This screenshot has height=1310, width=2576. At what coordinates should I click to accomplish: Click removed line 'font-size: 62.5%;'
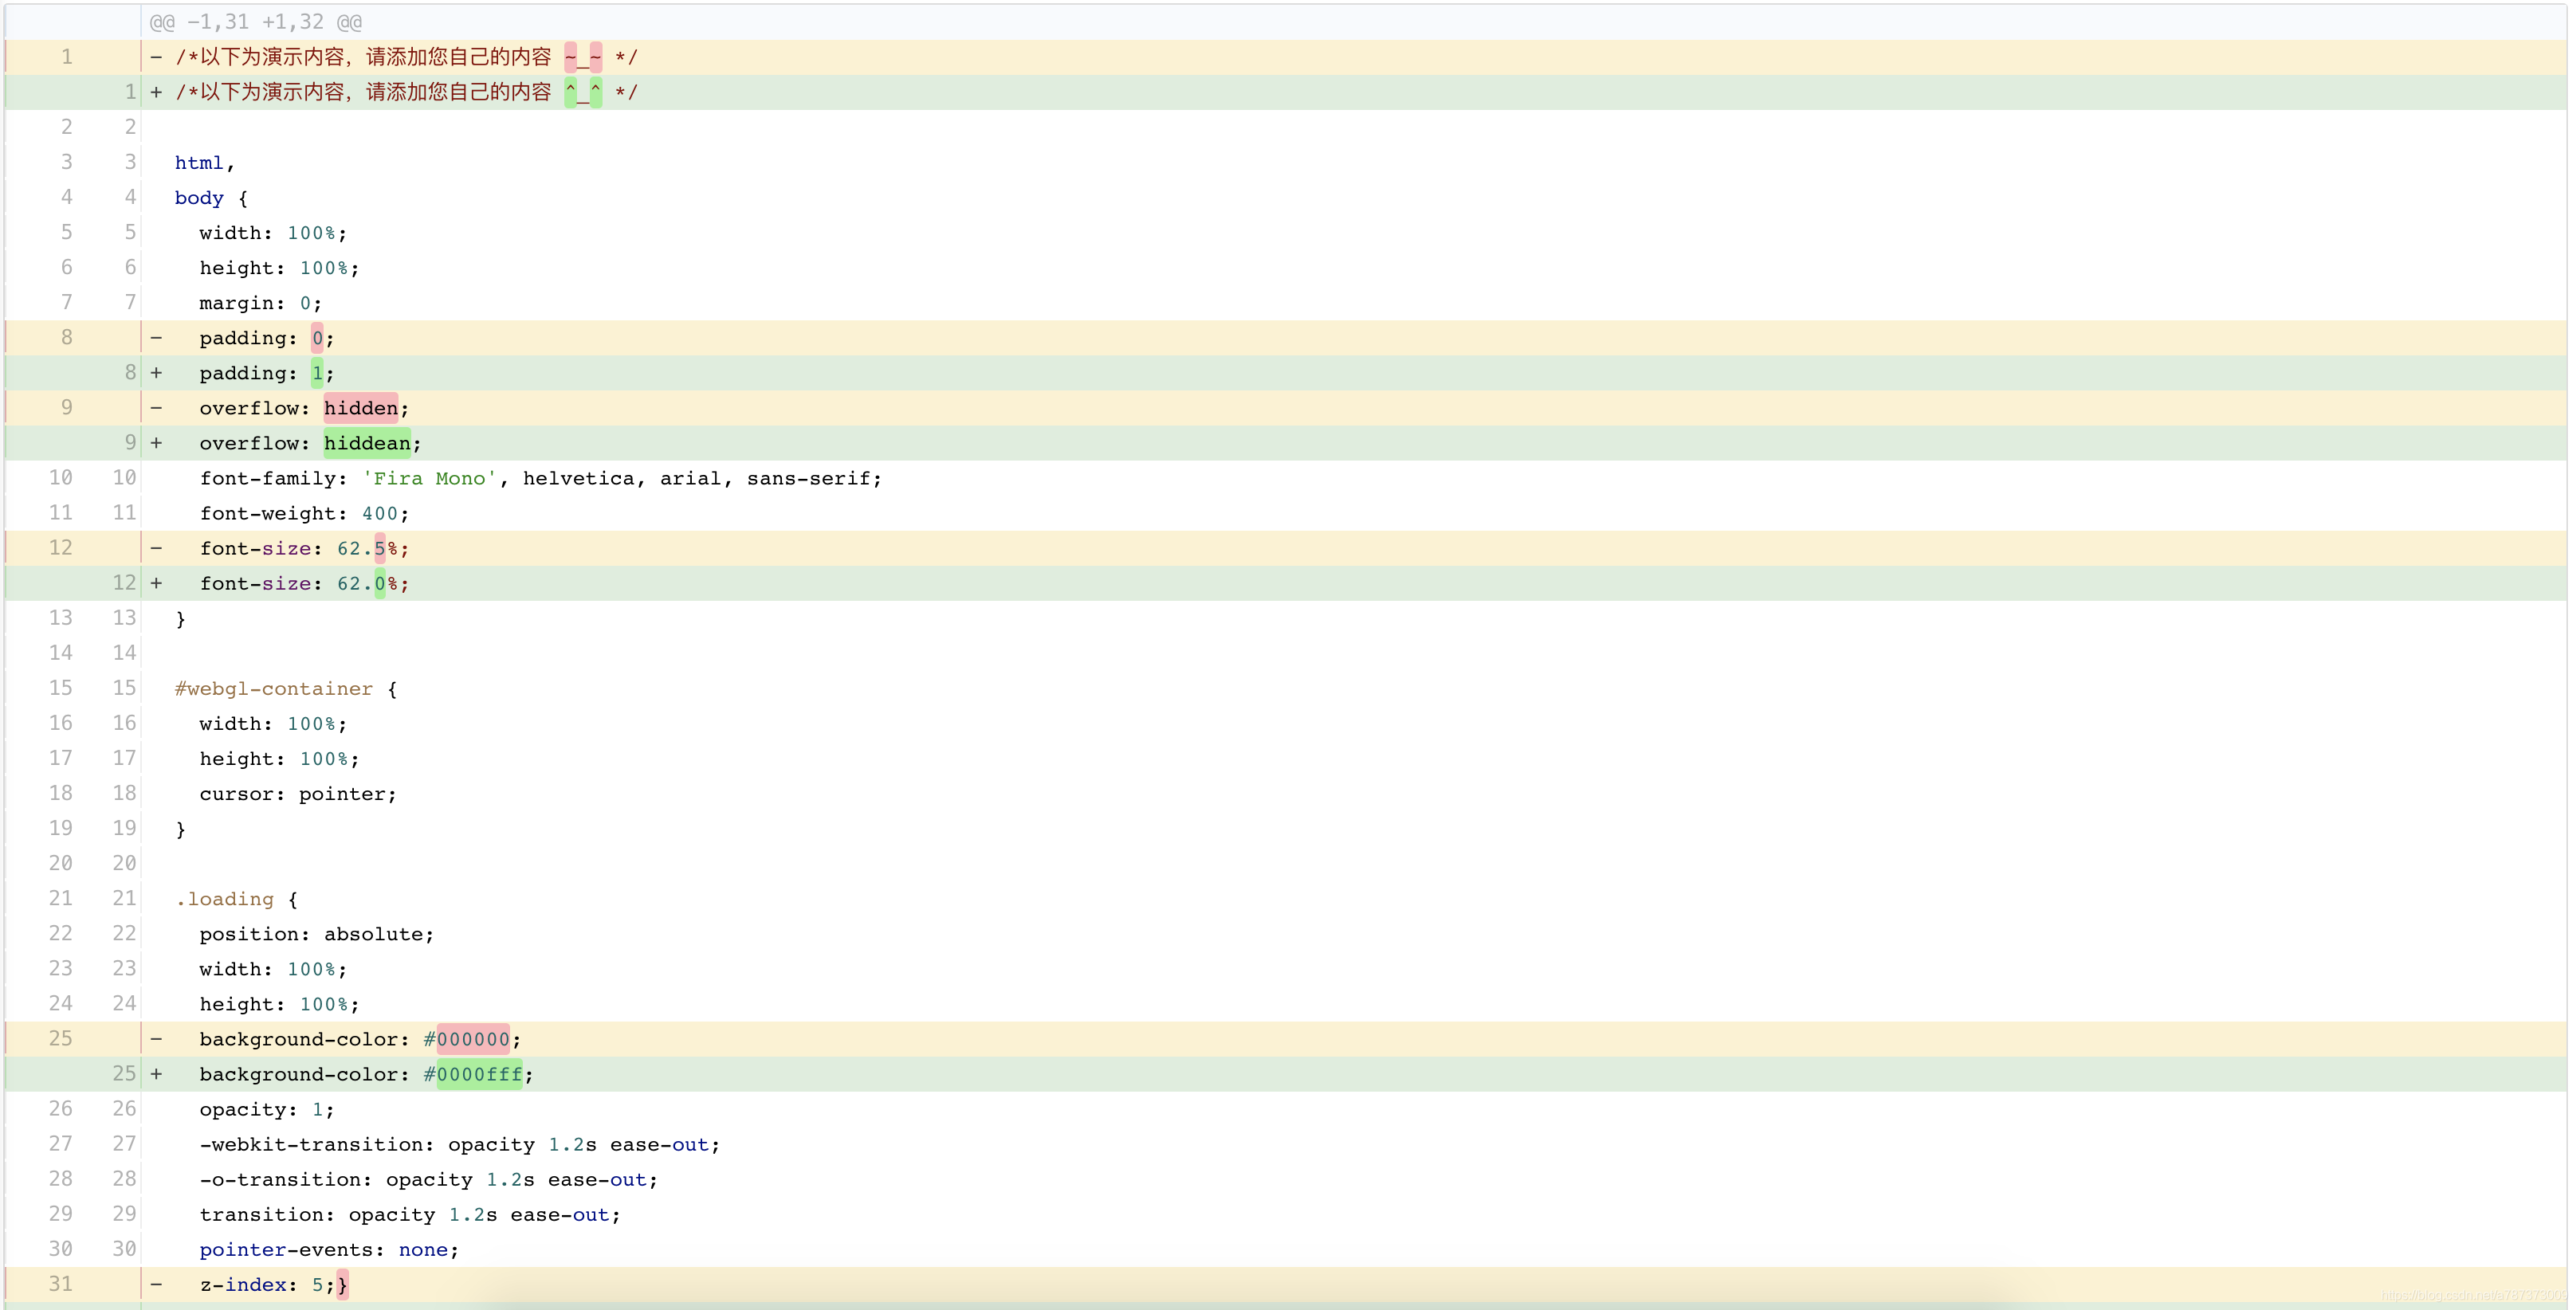(1286, 548)
